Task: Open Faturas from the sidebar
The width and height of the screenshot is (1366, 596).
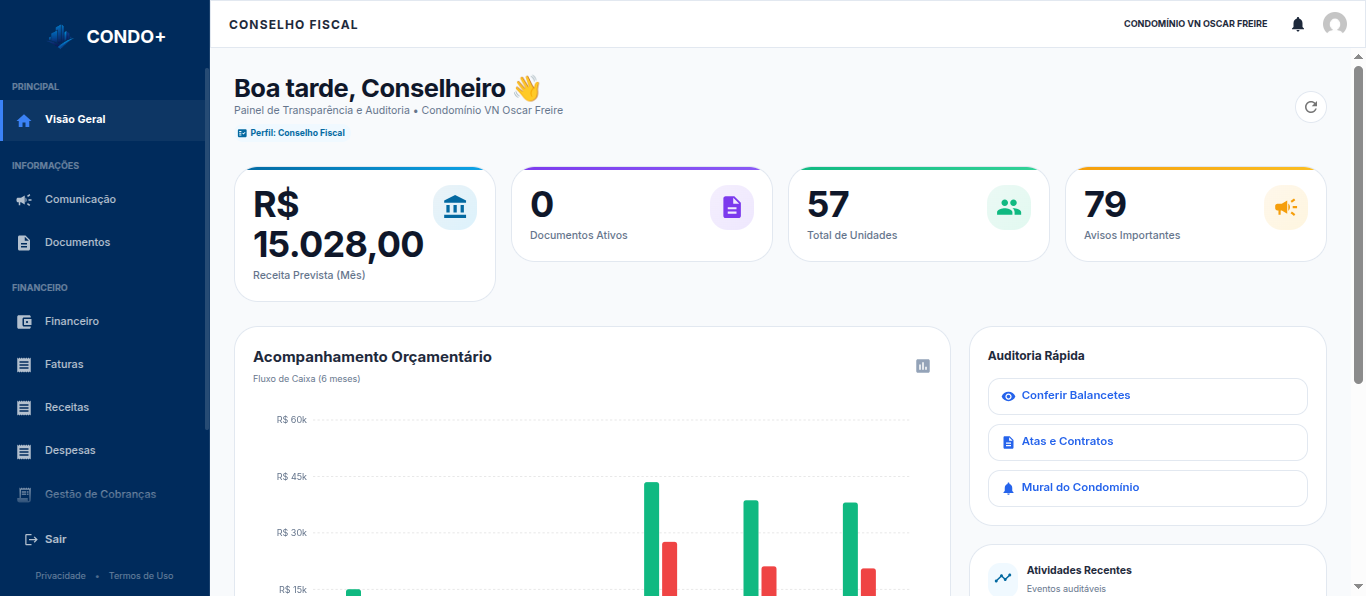Action: [x=102, y=365]
